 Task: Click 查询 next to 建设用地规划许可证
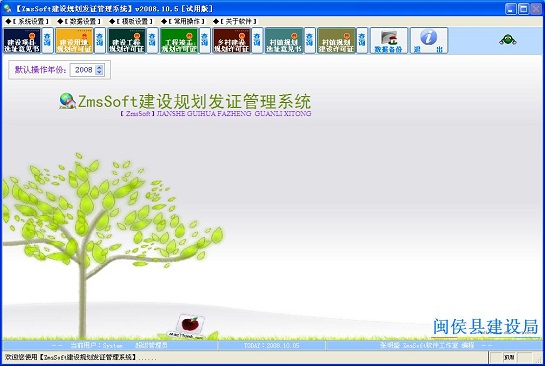click(100, 41)
